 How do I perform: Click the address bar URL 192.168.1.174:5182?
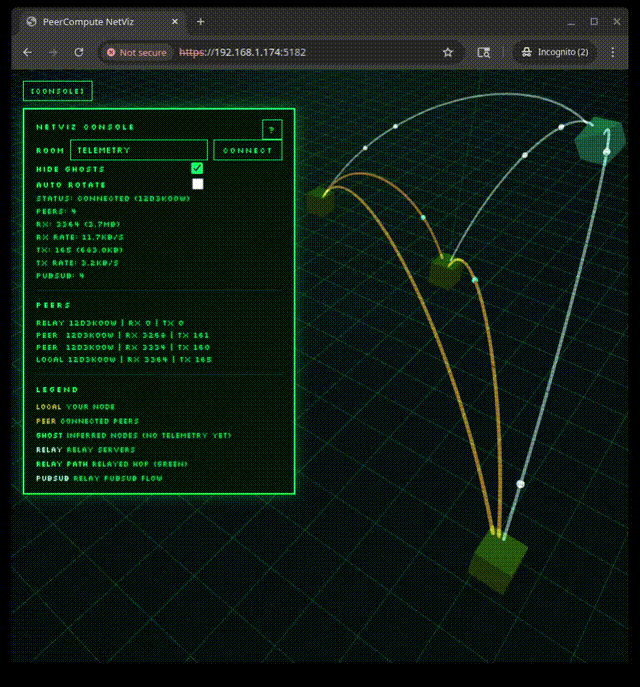[242, 53]
